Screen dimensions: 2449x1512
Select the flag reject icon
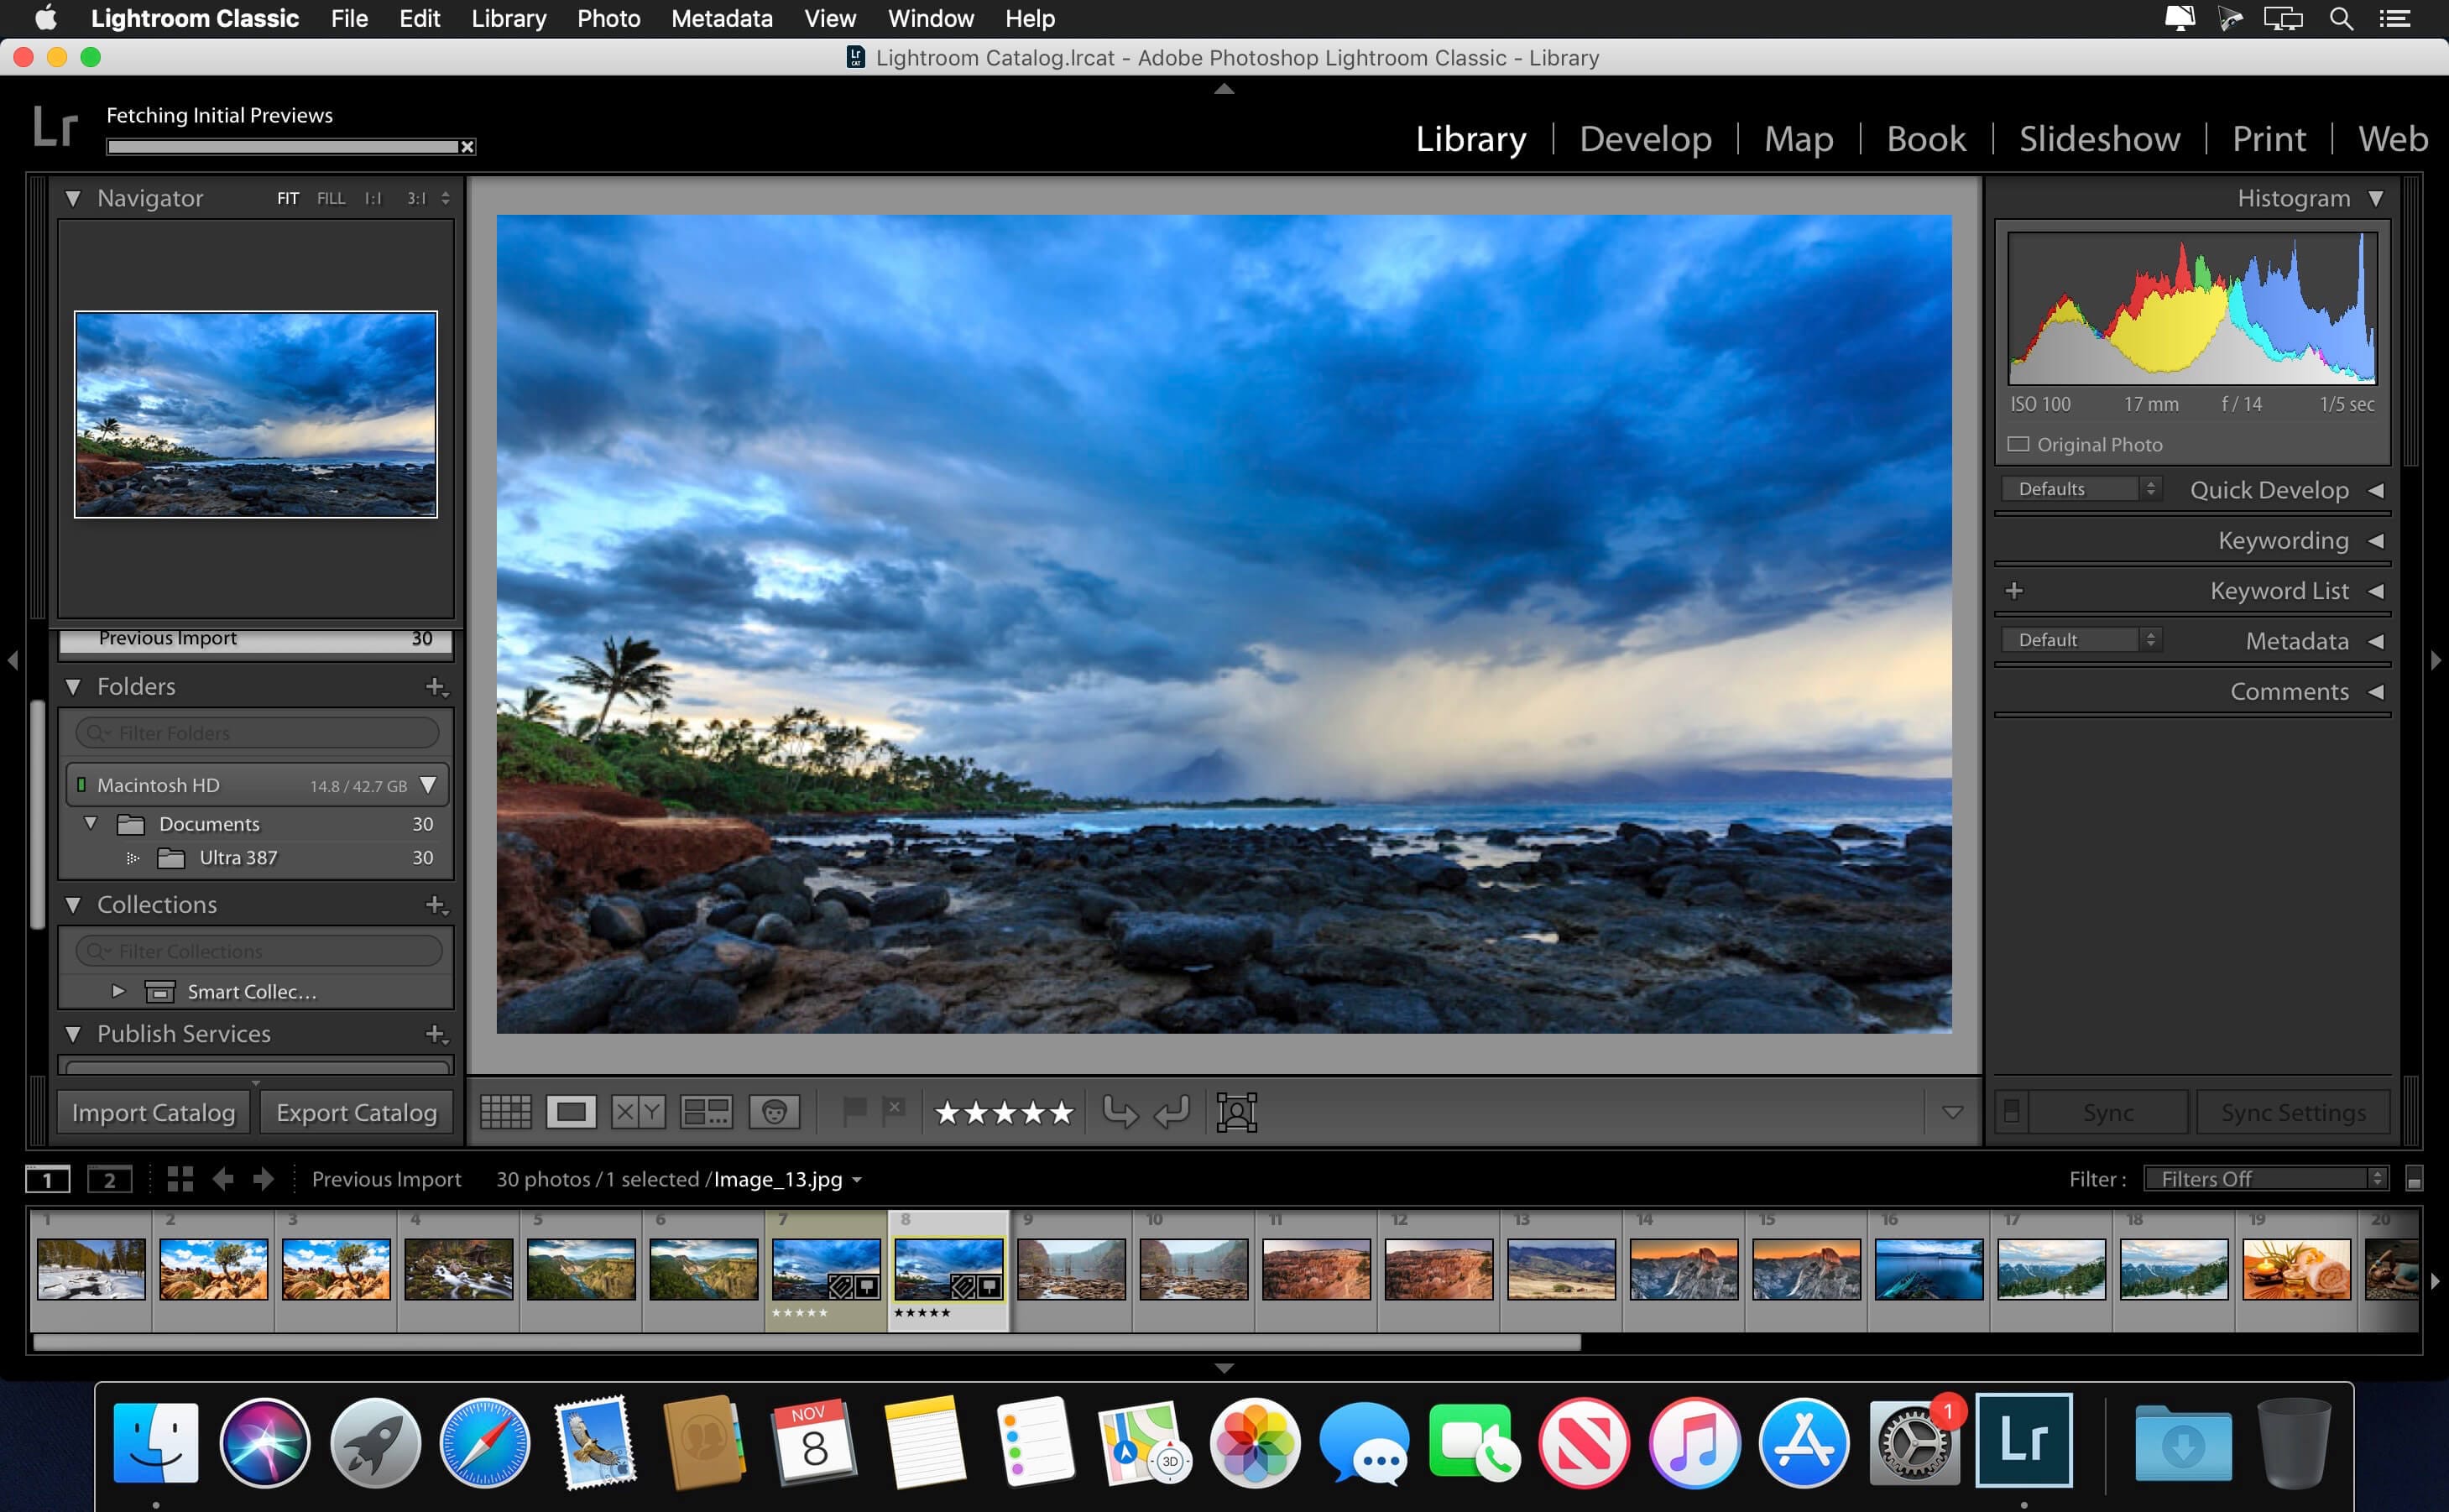892,1112
